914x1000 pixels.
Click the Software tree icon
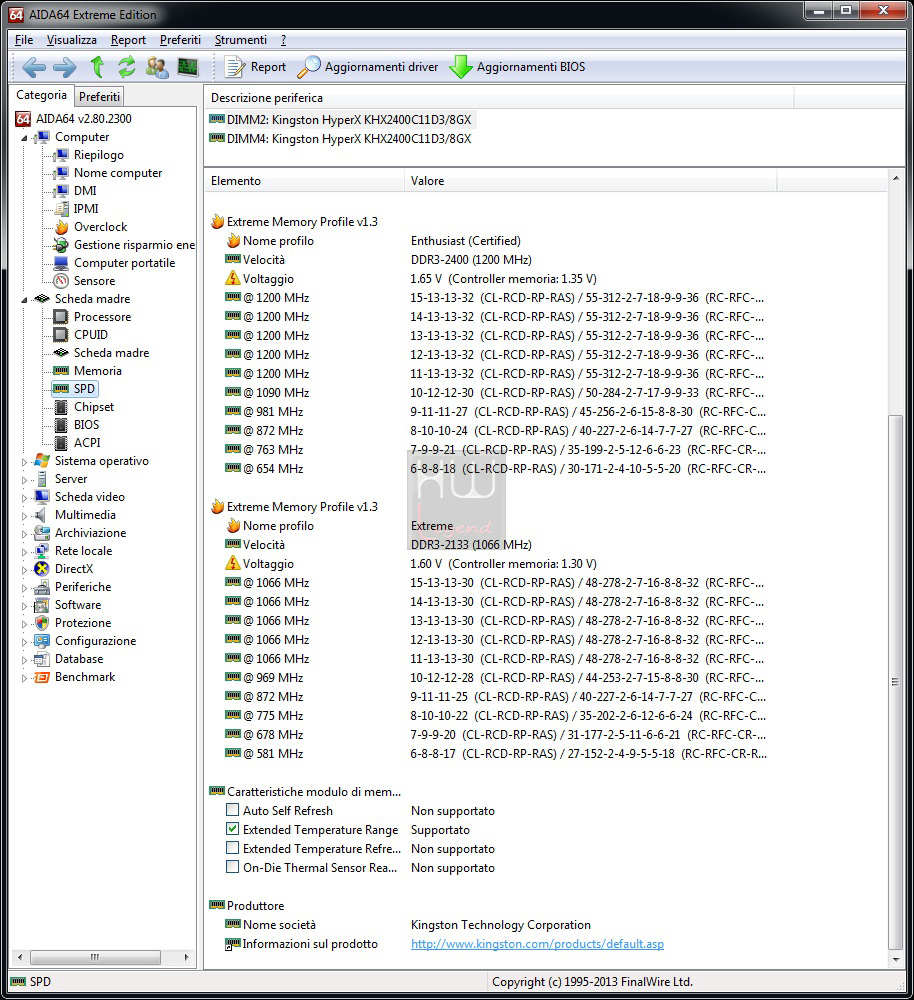[x=42, y=605]
